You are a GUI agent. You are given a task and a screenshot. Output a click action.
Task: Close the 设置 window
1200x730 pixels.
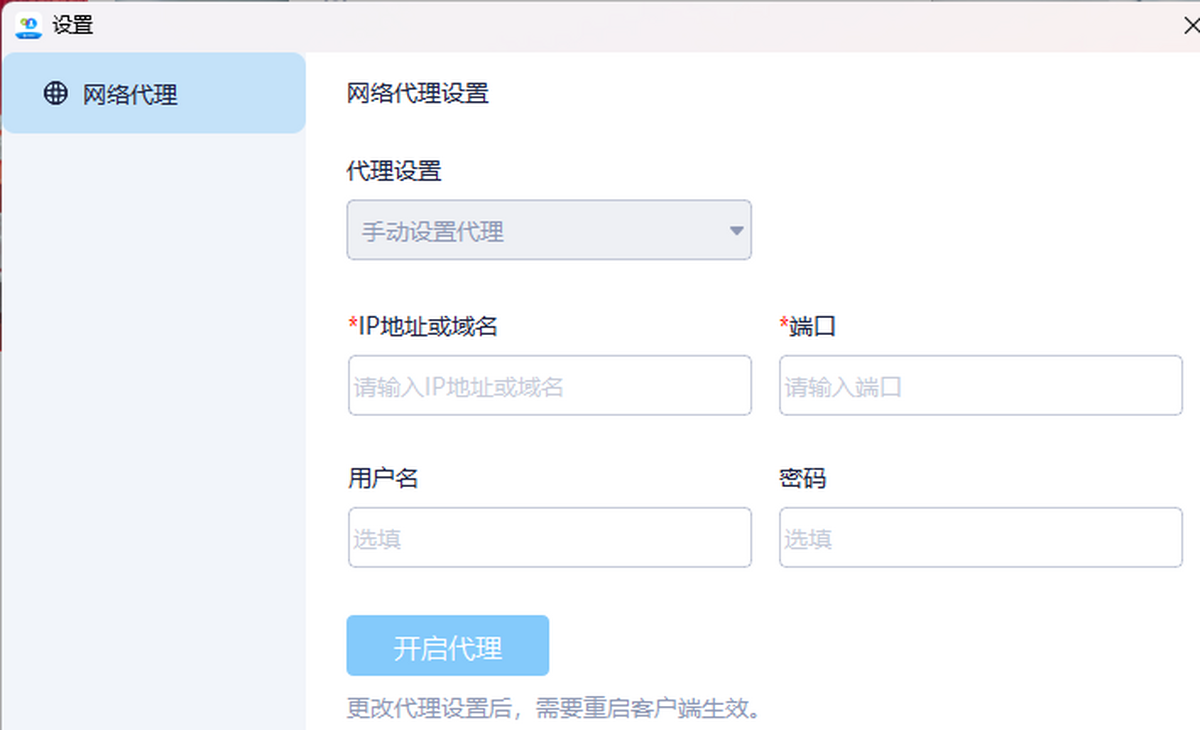click(1190, 27)
